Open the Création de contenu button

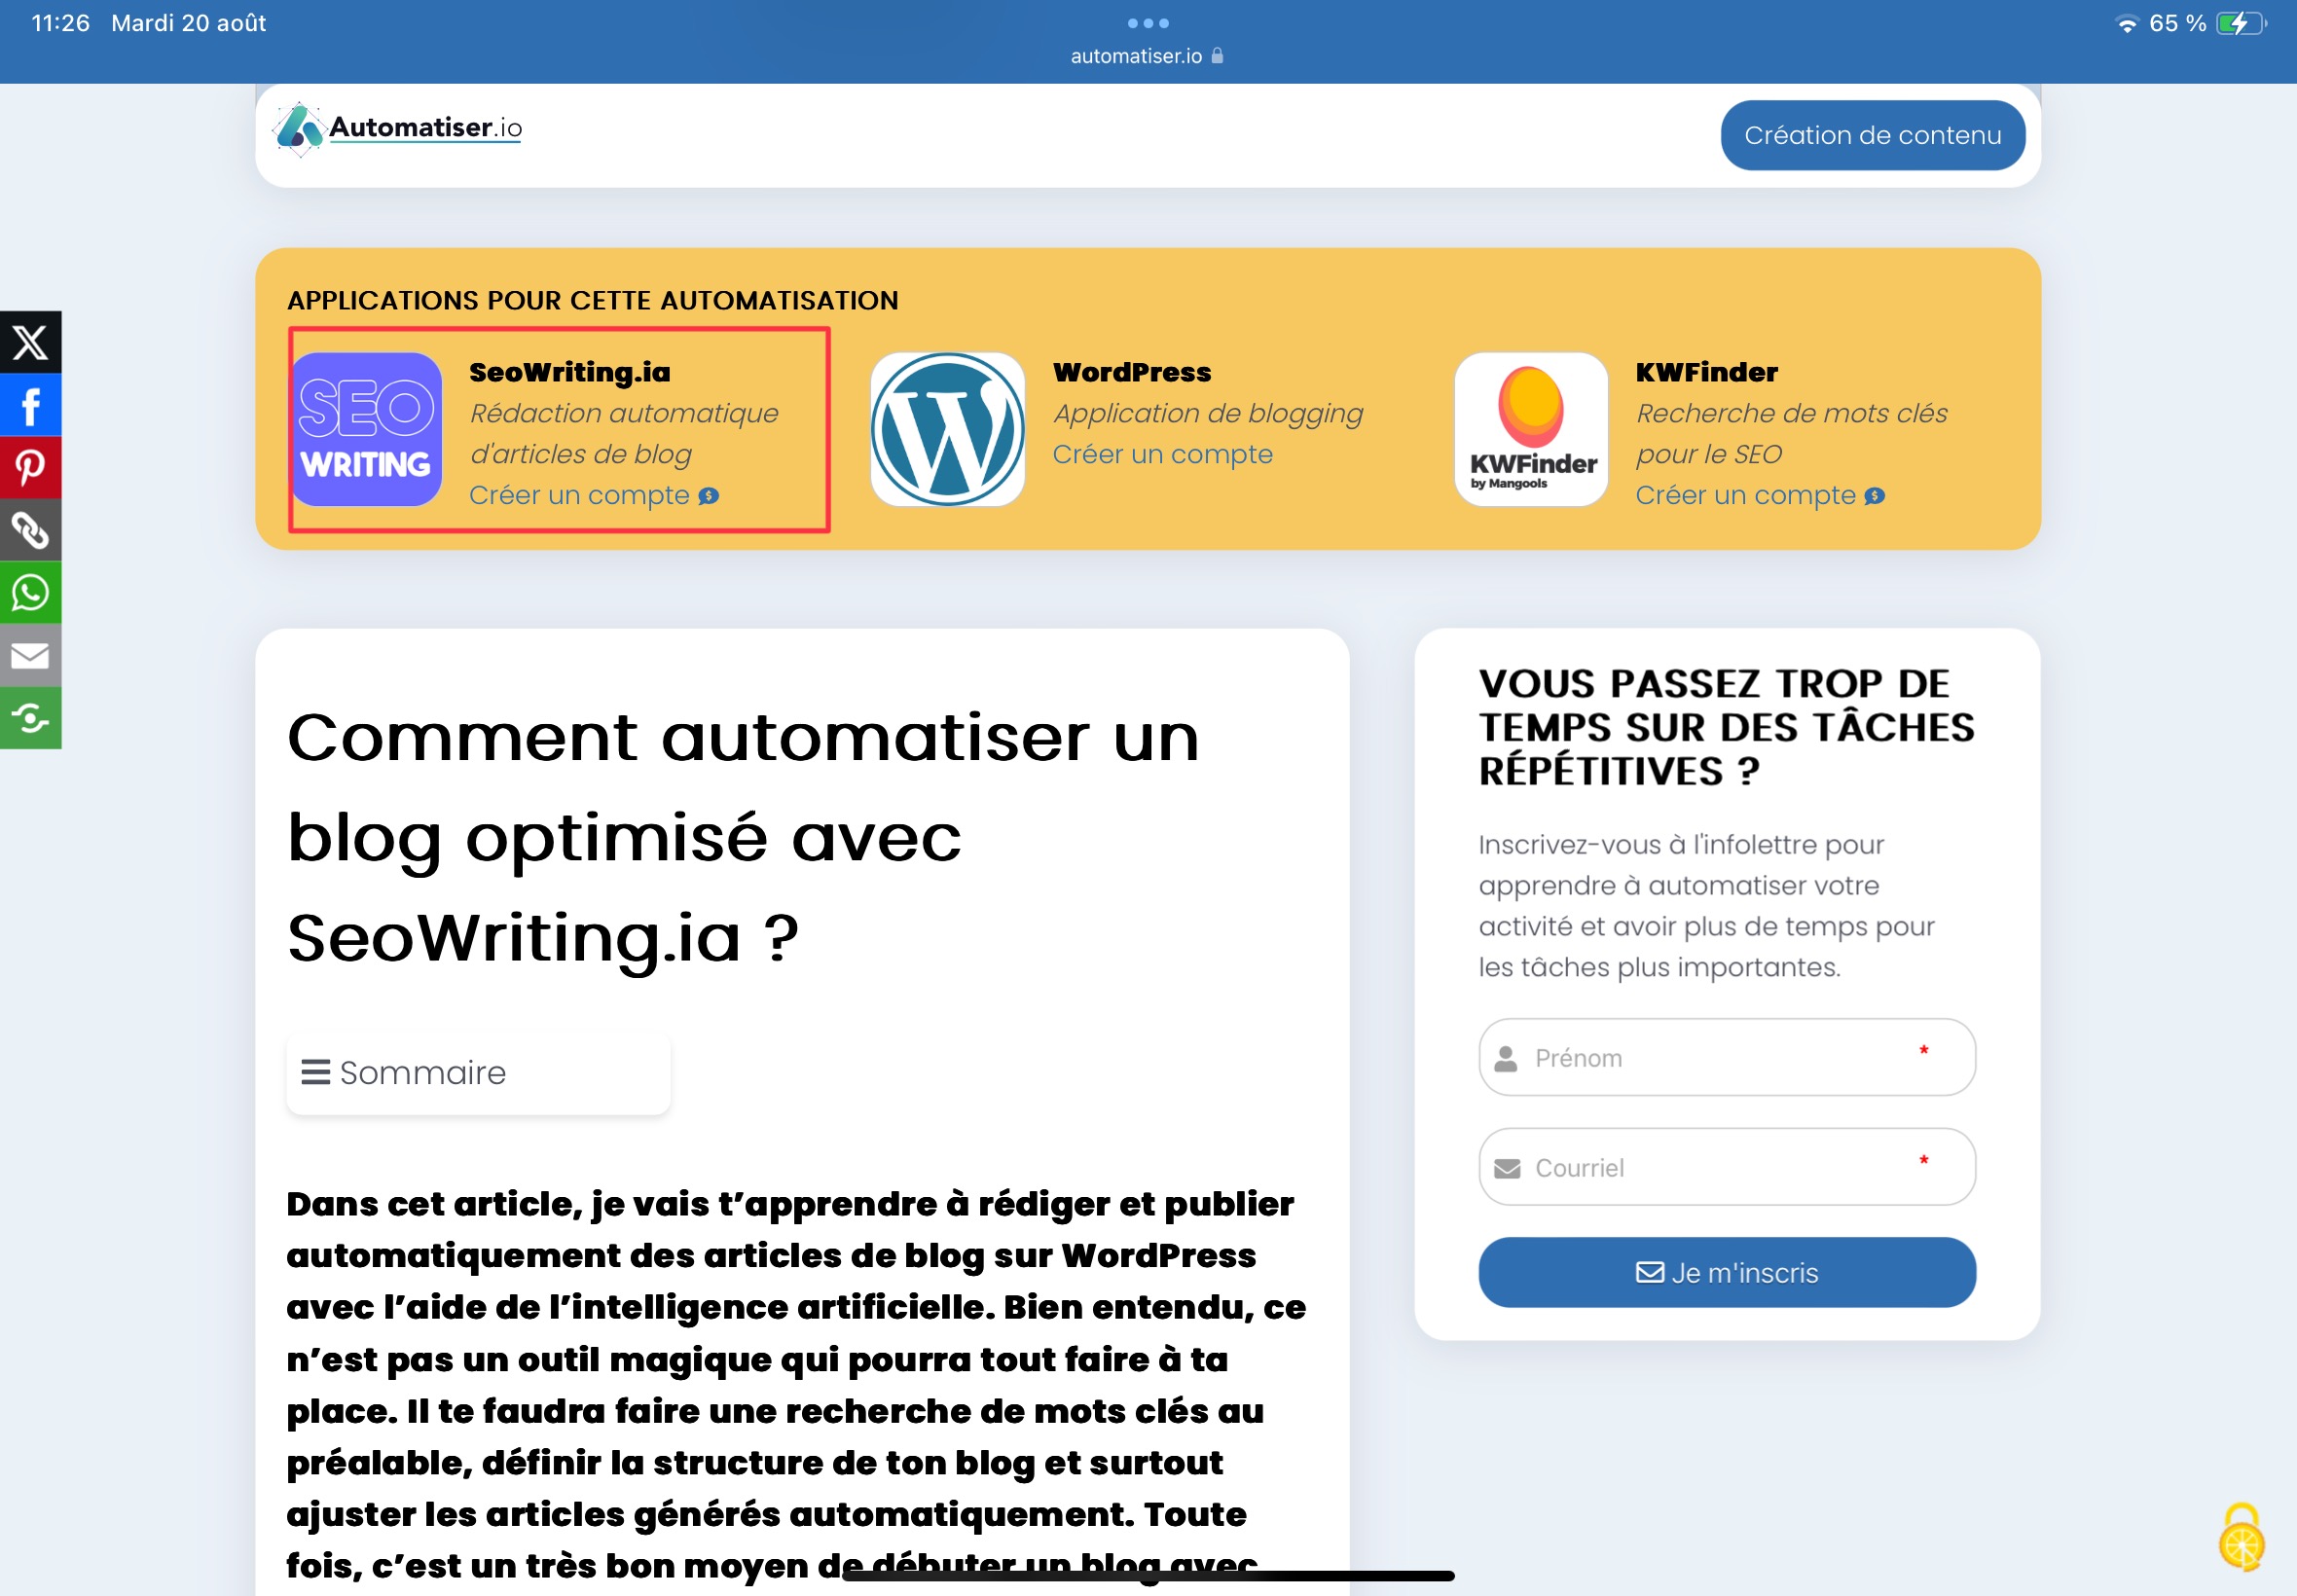coord(1872,135)
